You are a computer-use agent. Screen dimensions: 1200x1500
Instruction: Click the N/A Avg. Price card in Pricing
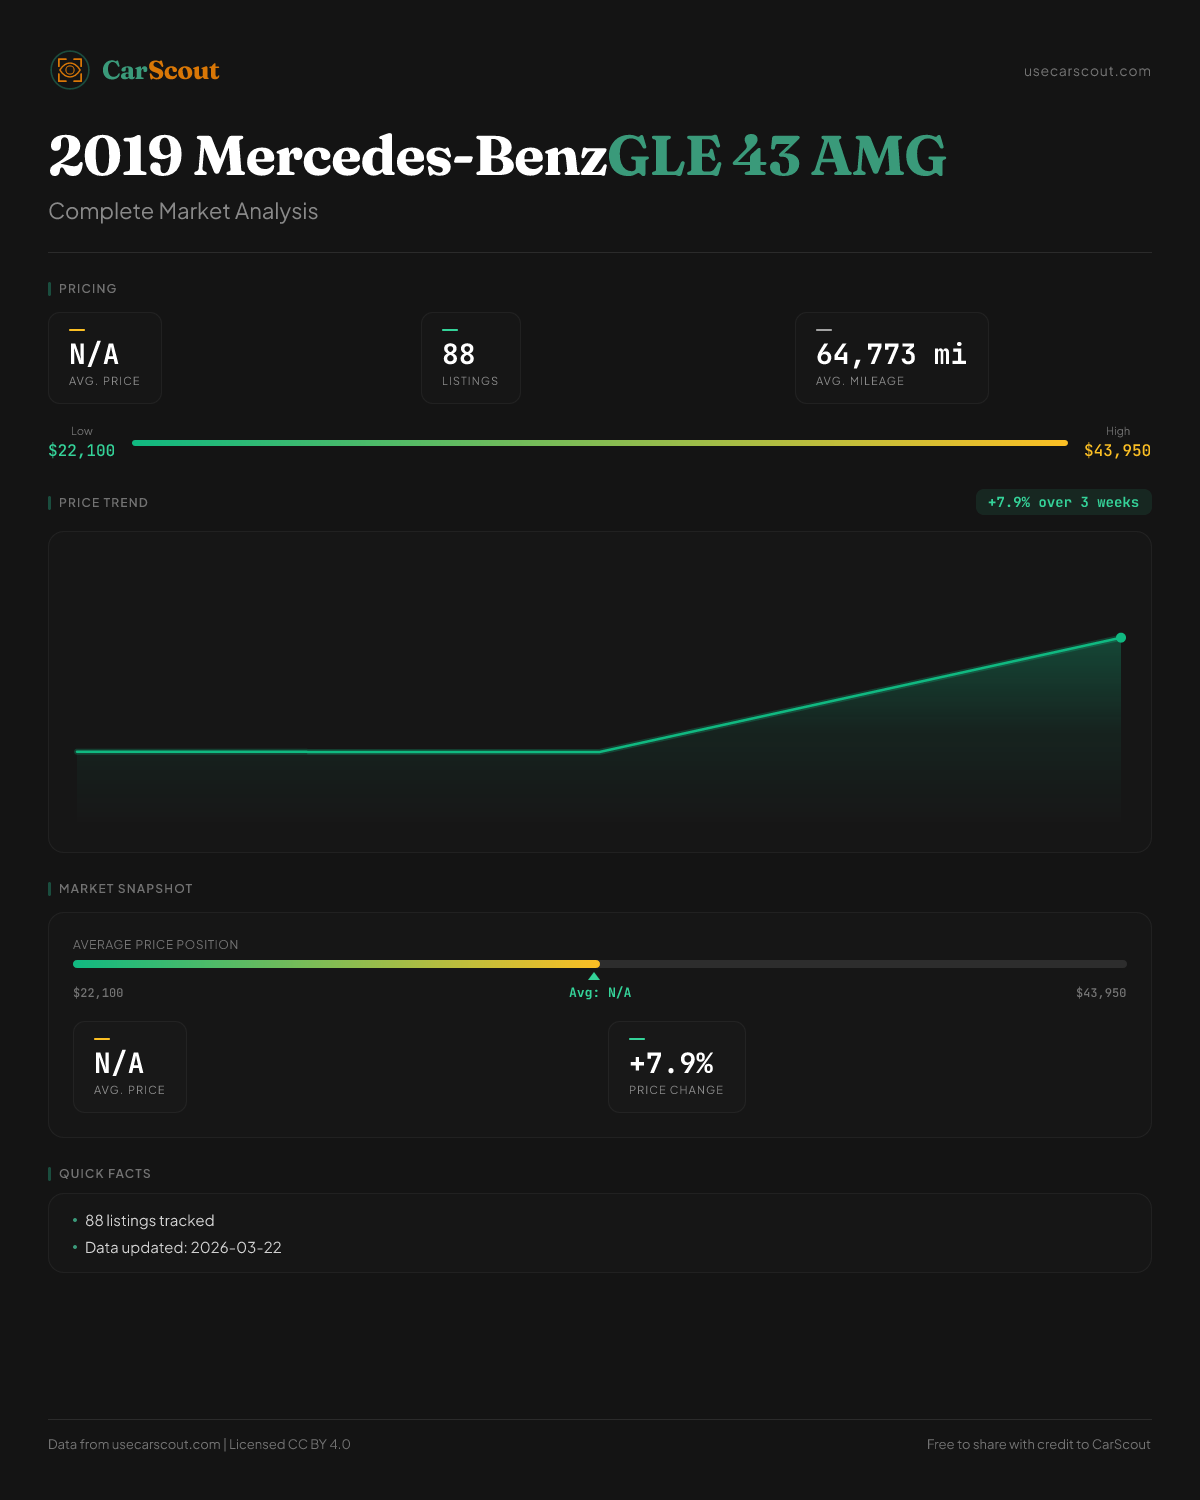coord(105,358)
